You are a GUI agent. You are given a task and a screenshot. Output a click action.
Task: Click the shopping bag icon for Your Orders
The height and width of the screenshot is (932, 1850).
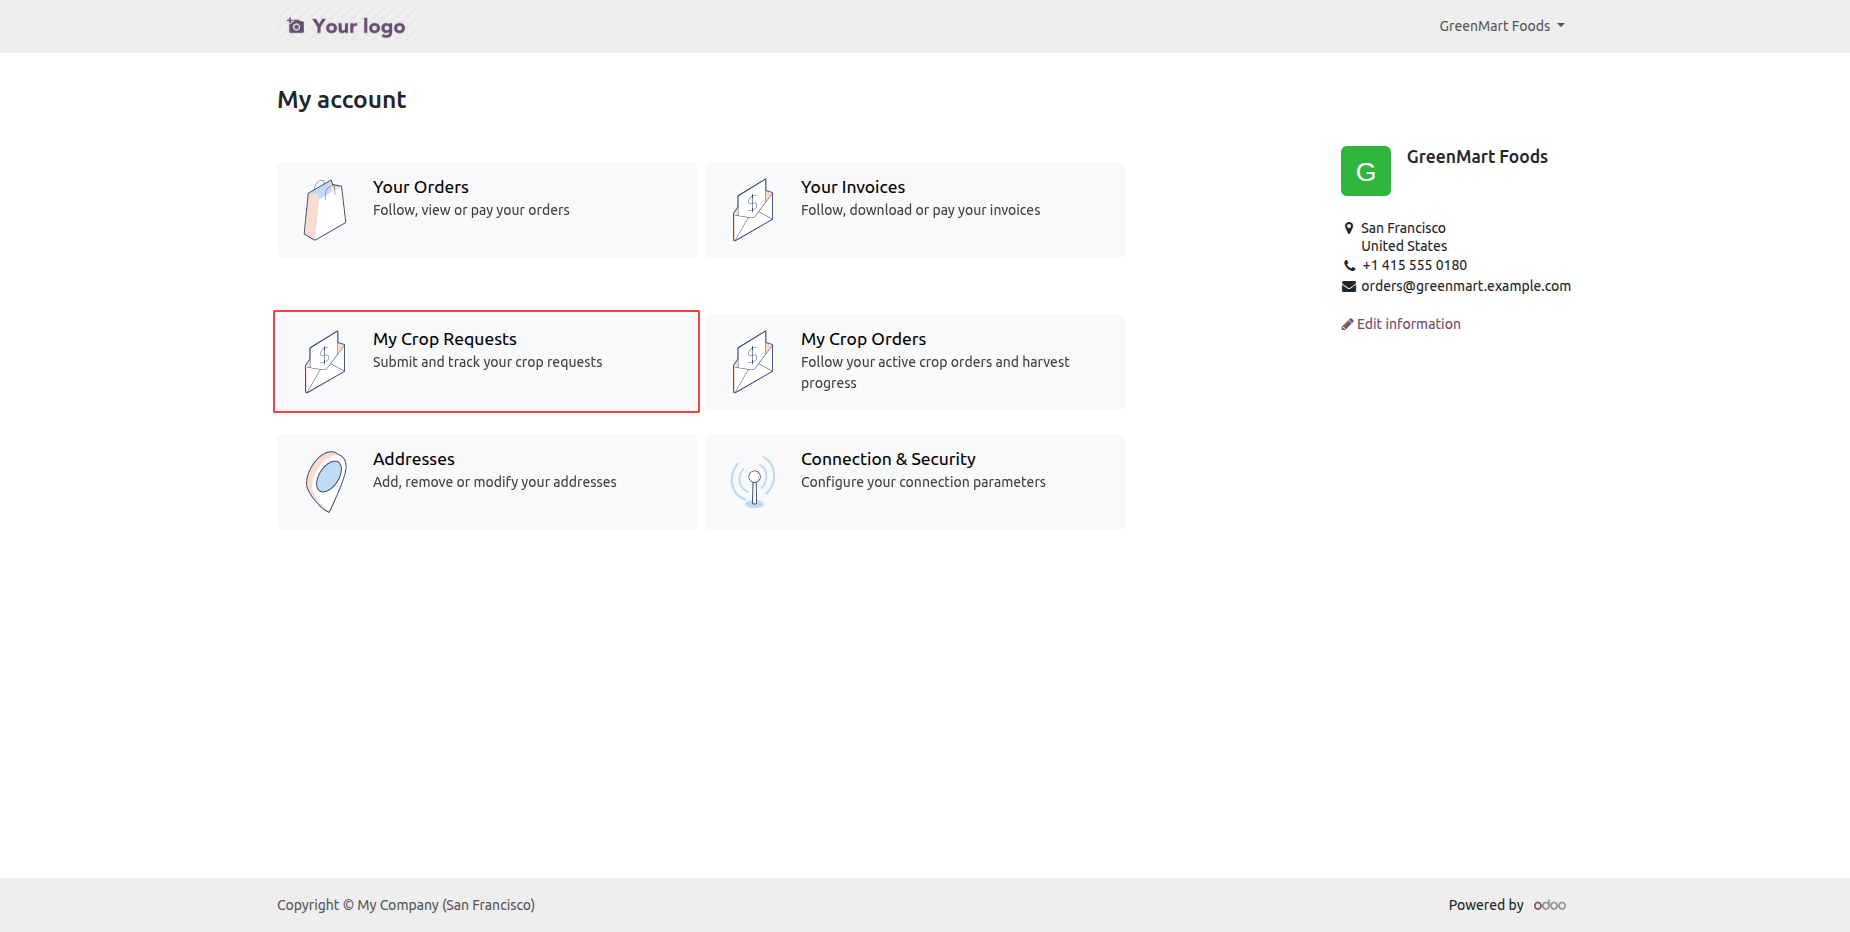[x=325, y=210]
